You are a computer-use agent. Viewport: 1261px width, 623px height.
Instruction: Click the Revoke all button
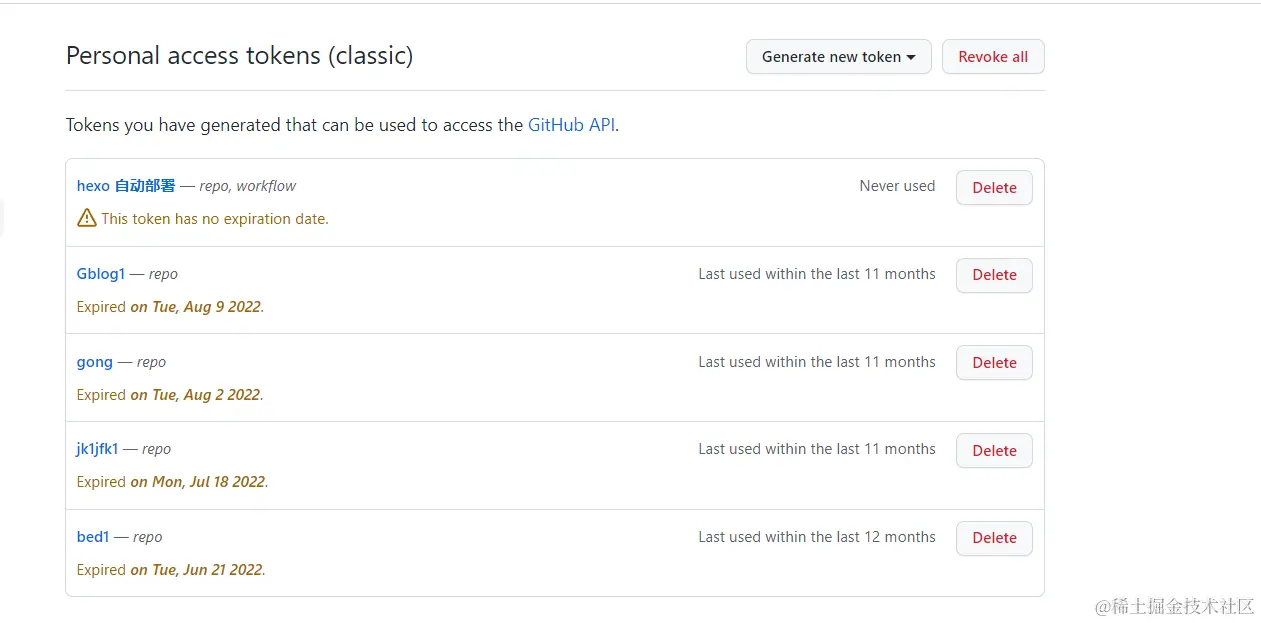[x=992, y=57]
